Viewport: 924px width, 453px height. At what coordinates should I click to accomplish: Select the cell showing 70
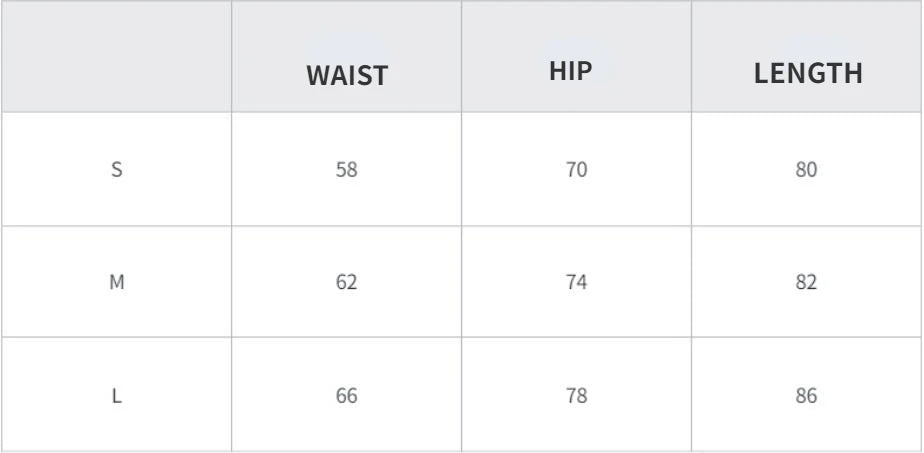pyautogui.click(x=576, y=169)
